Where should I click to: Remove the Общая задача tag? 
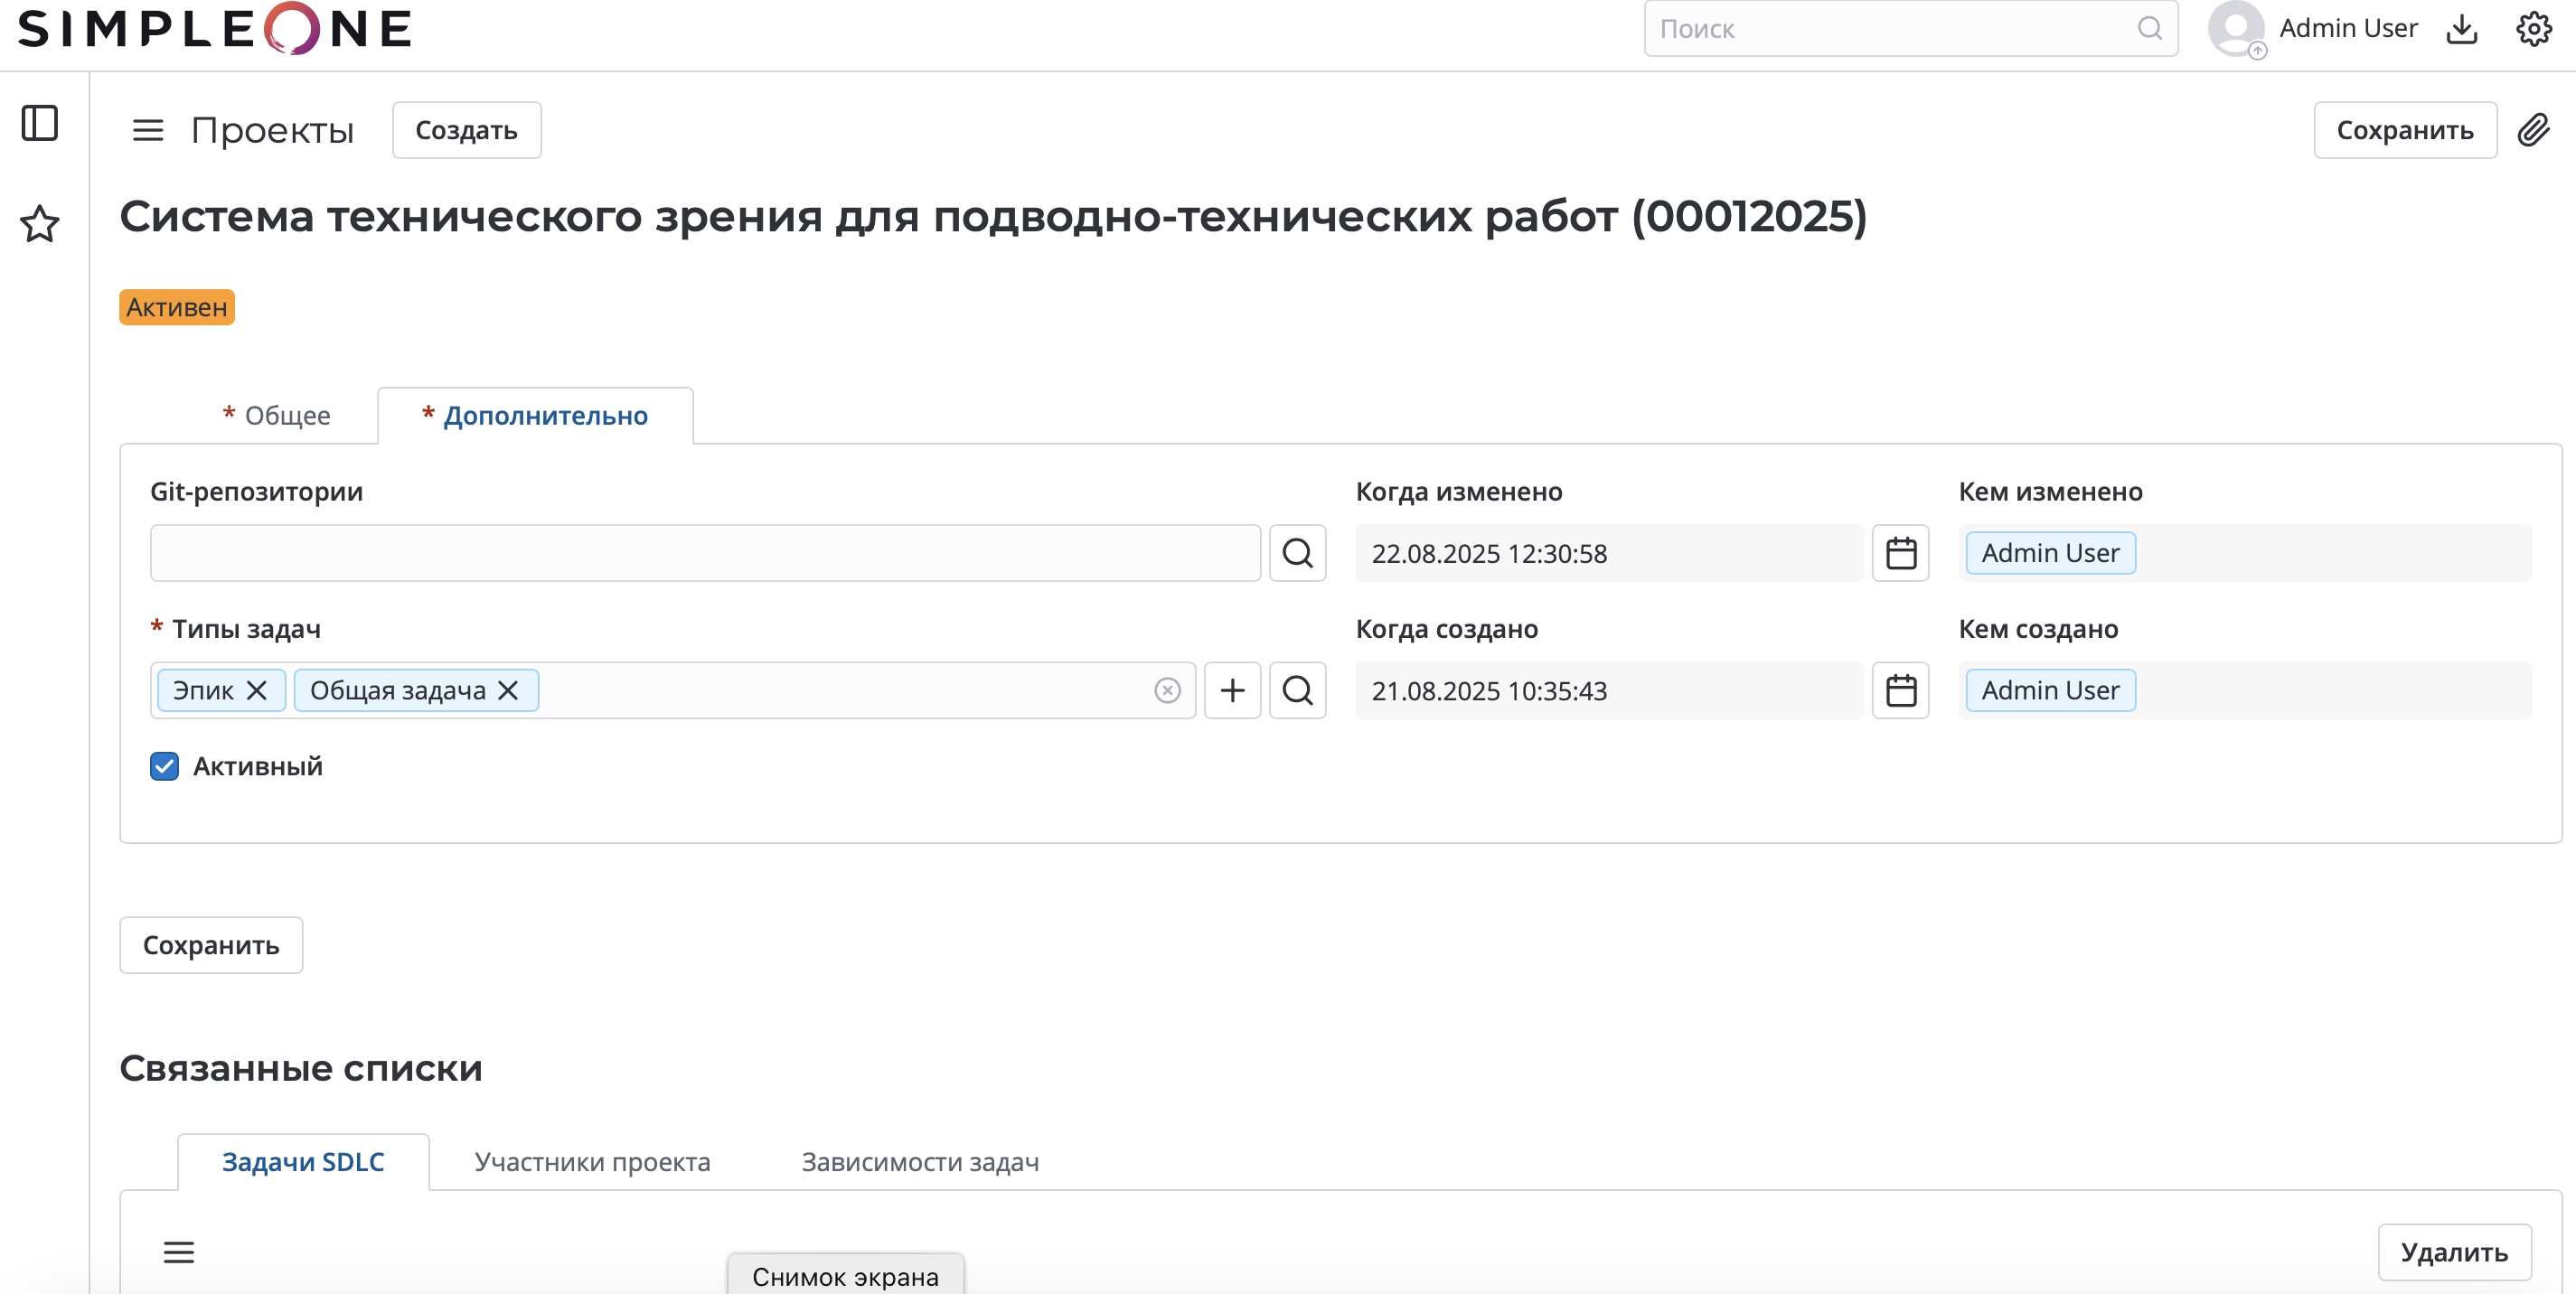coord(508,690)
